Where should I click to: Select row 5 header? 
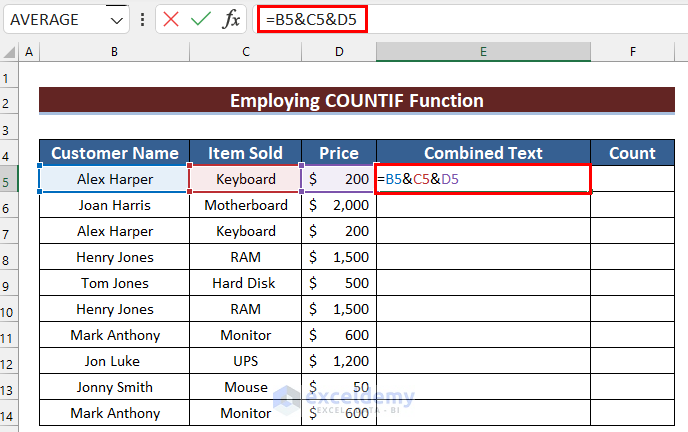[9, 179]
